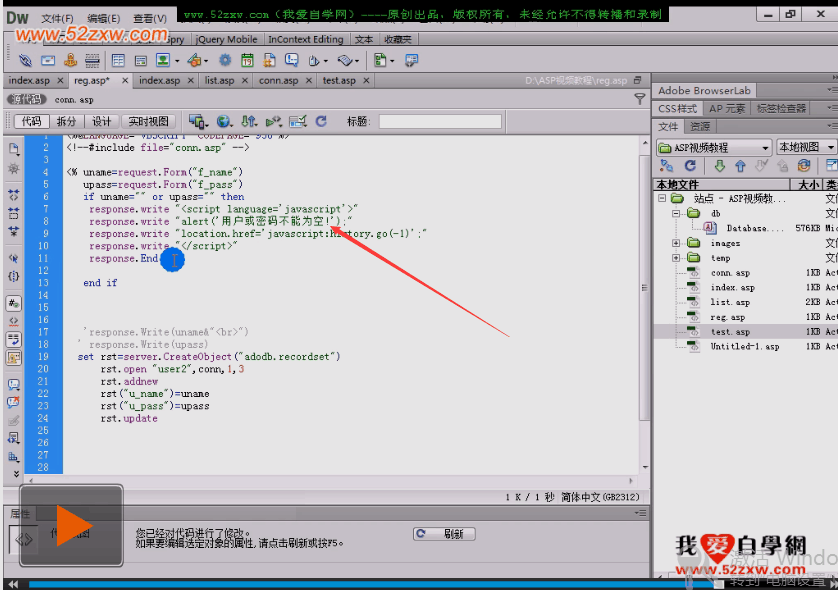The width and height of the screenshot is (838, 590).
Task: Open conn.asp in the Files panel tree
Action: [x=730, y=272]
